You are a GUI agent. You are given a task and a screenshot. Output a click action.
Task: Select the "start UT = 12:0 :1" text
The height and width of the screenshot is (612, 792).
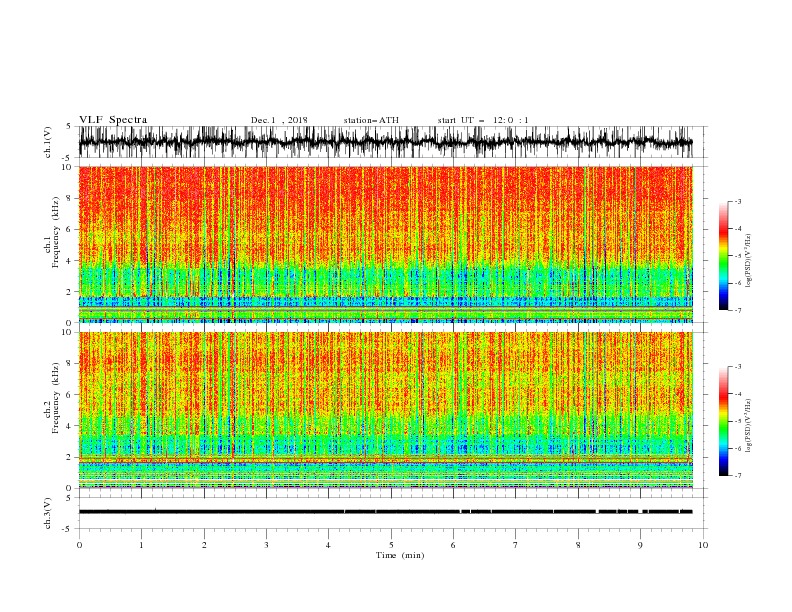pyautogui.click(x=483, y=120)
